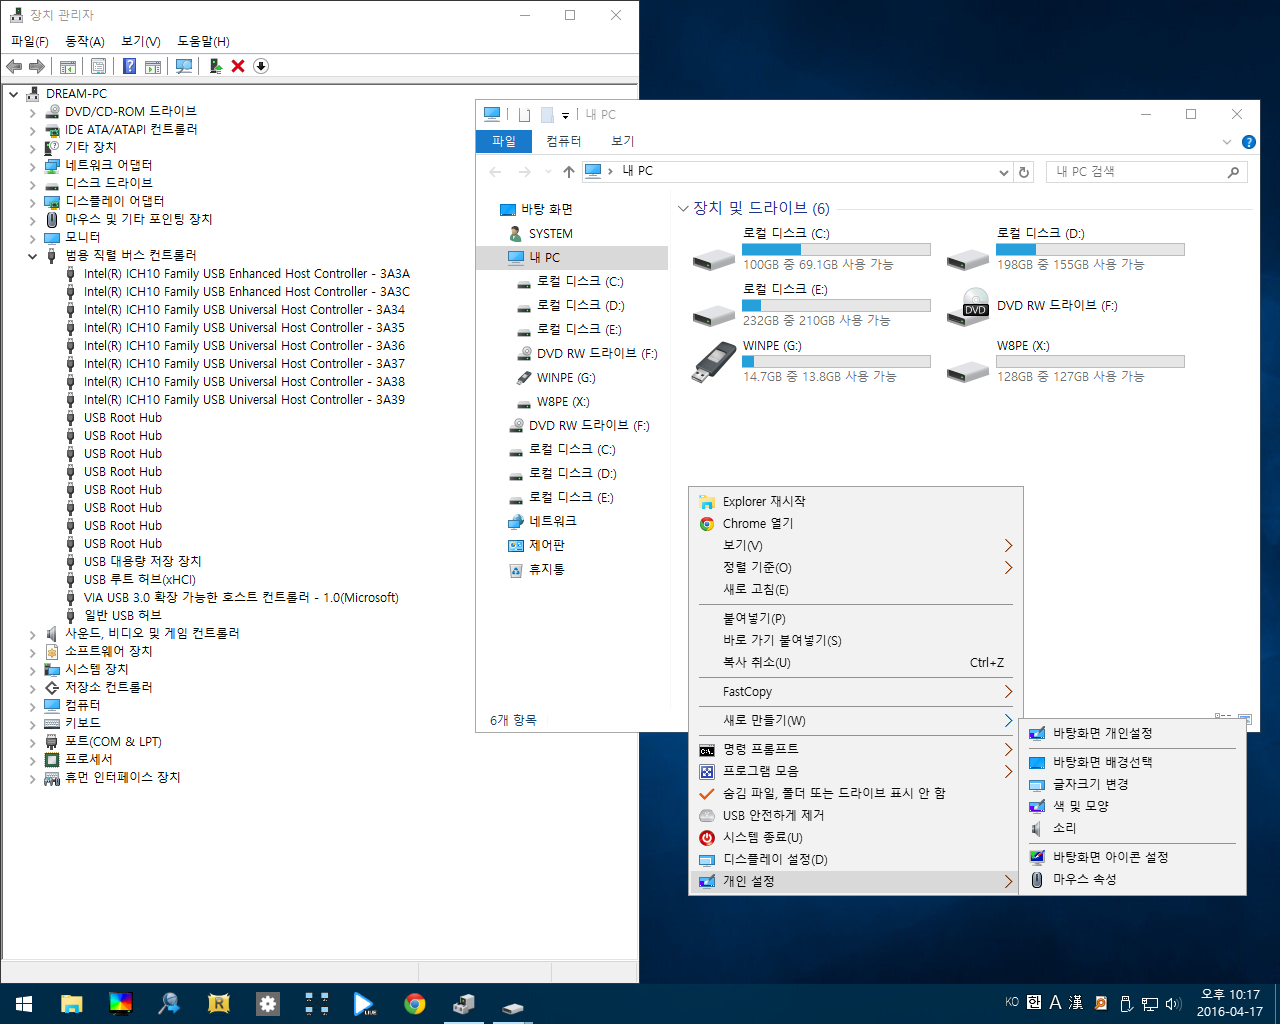Click the blue help icon in the 내 PC ribbon
The width and height of the screenshot is (1280, 1024).
pos(1249,142)
